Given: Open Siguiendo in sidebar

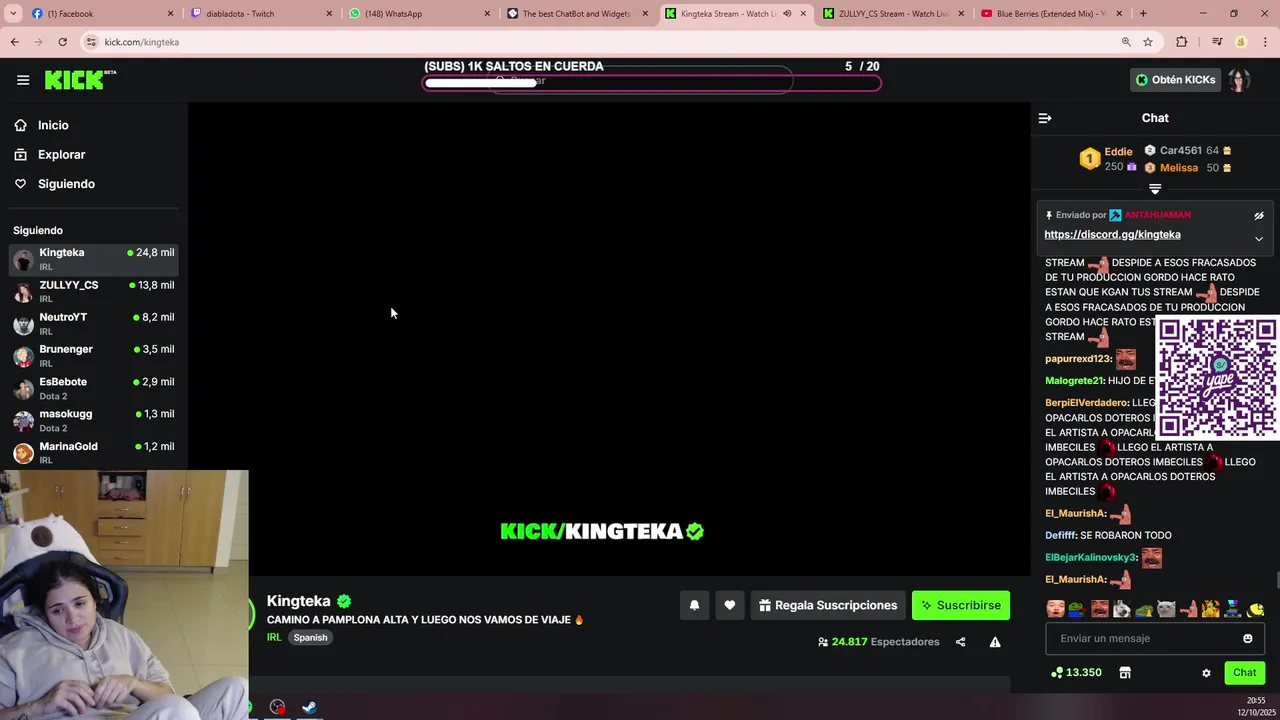Looking at the screenshot, I should 66,184.
